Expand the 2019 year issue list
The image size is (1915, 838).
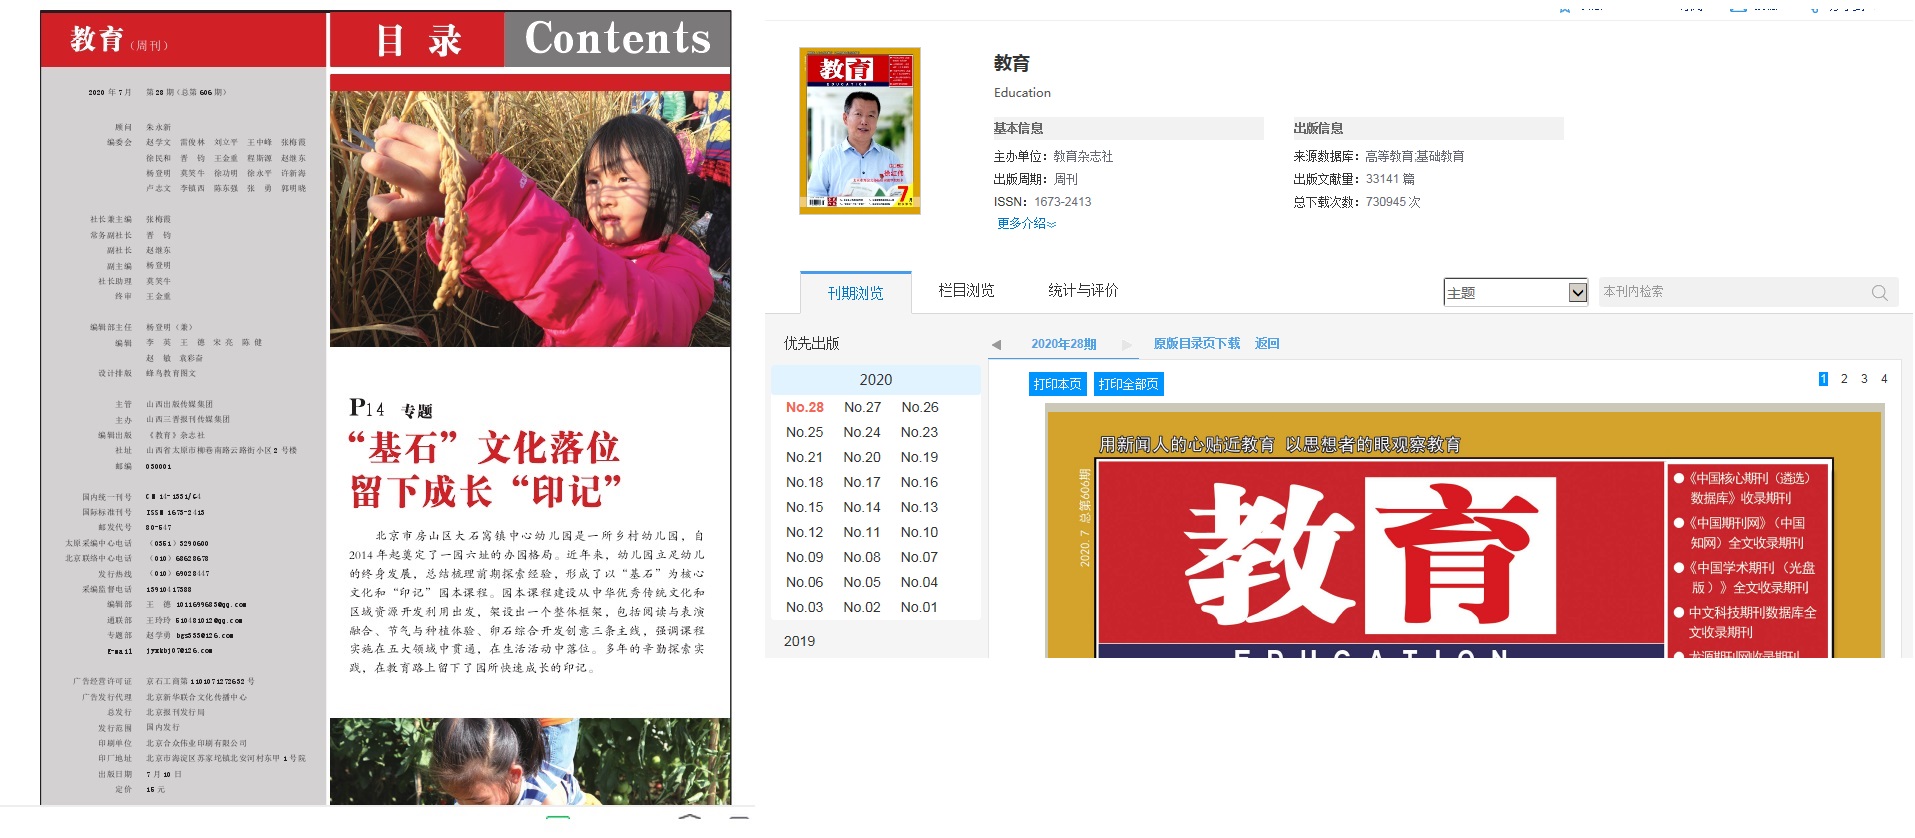tap(799, 641)
